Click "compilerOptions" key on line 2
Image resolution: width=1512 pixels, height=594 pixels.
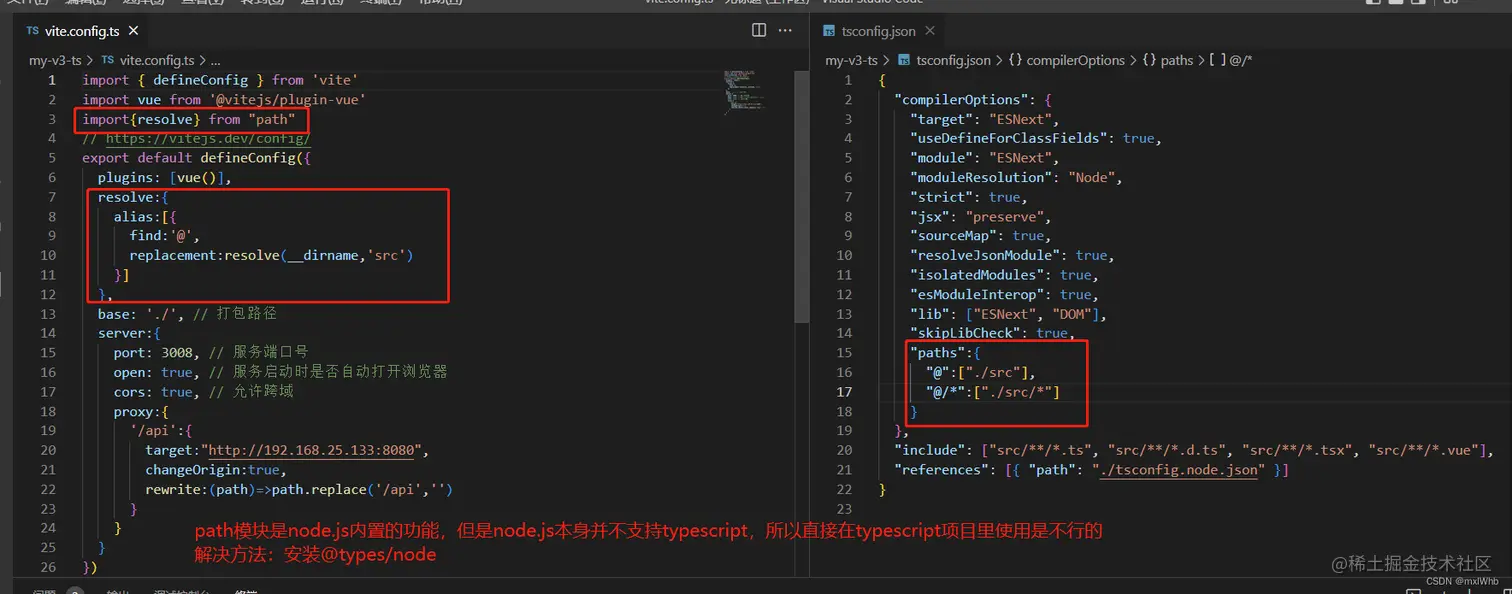(x=961, y=99)
